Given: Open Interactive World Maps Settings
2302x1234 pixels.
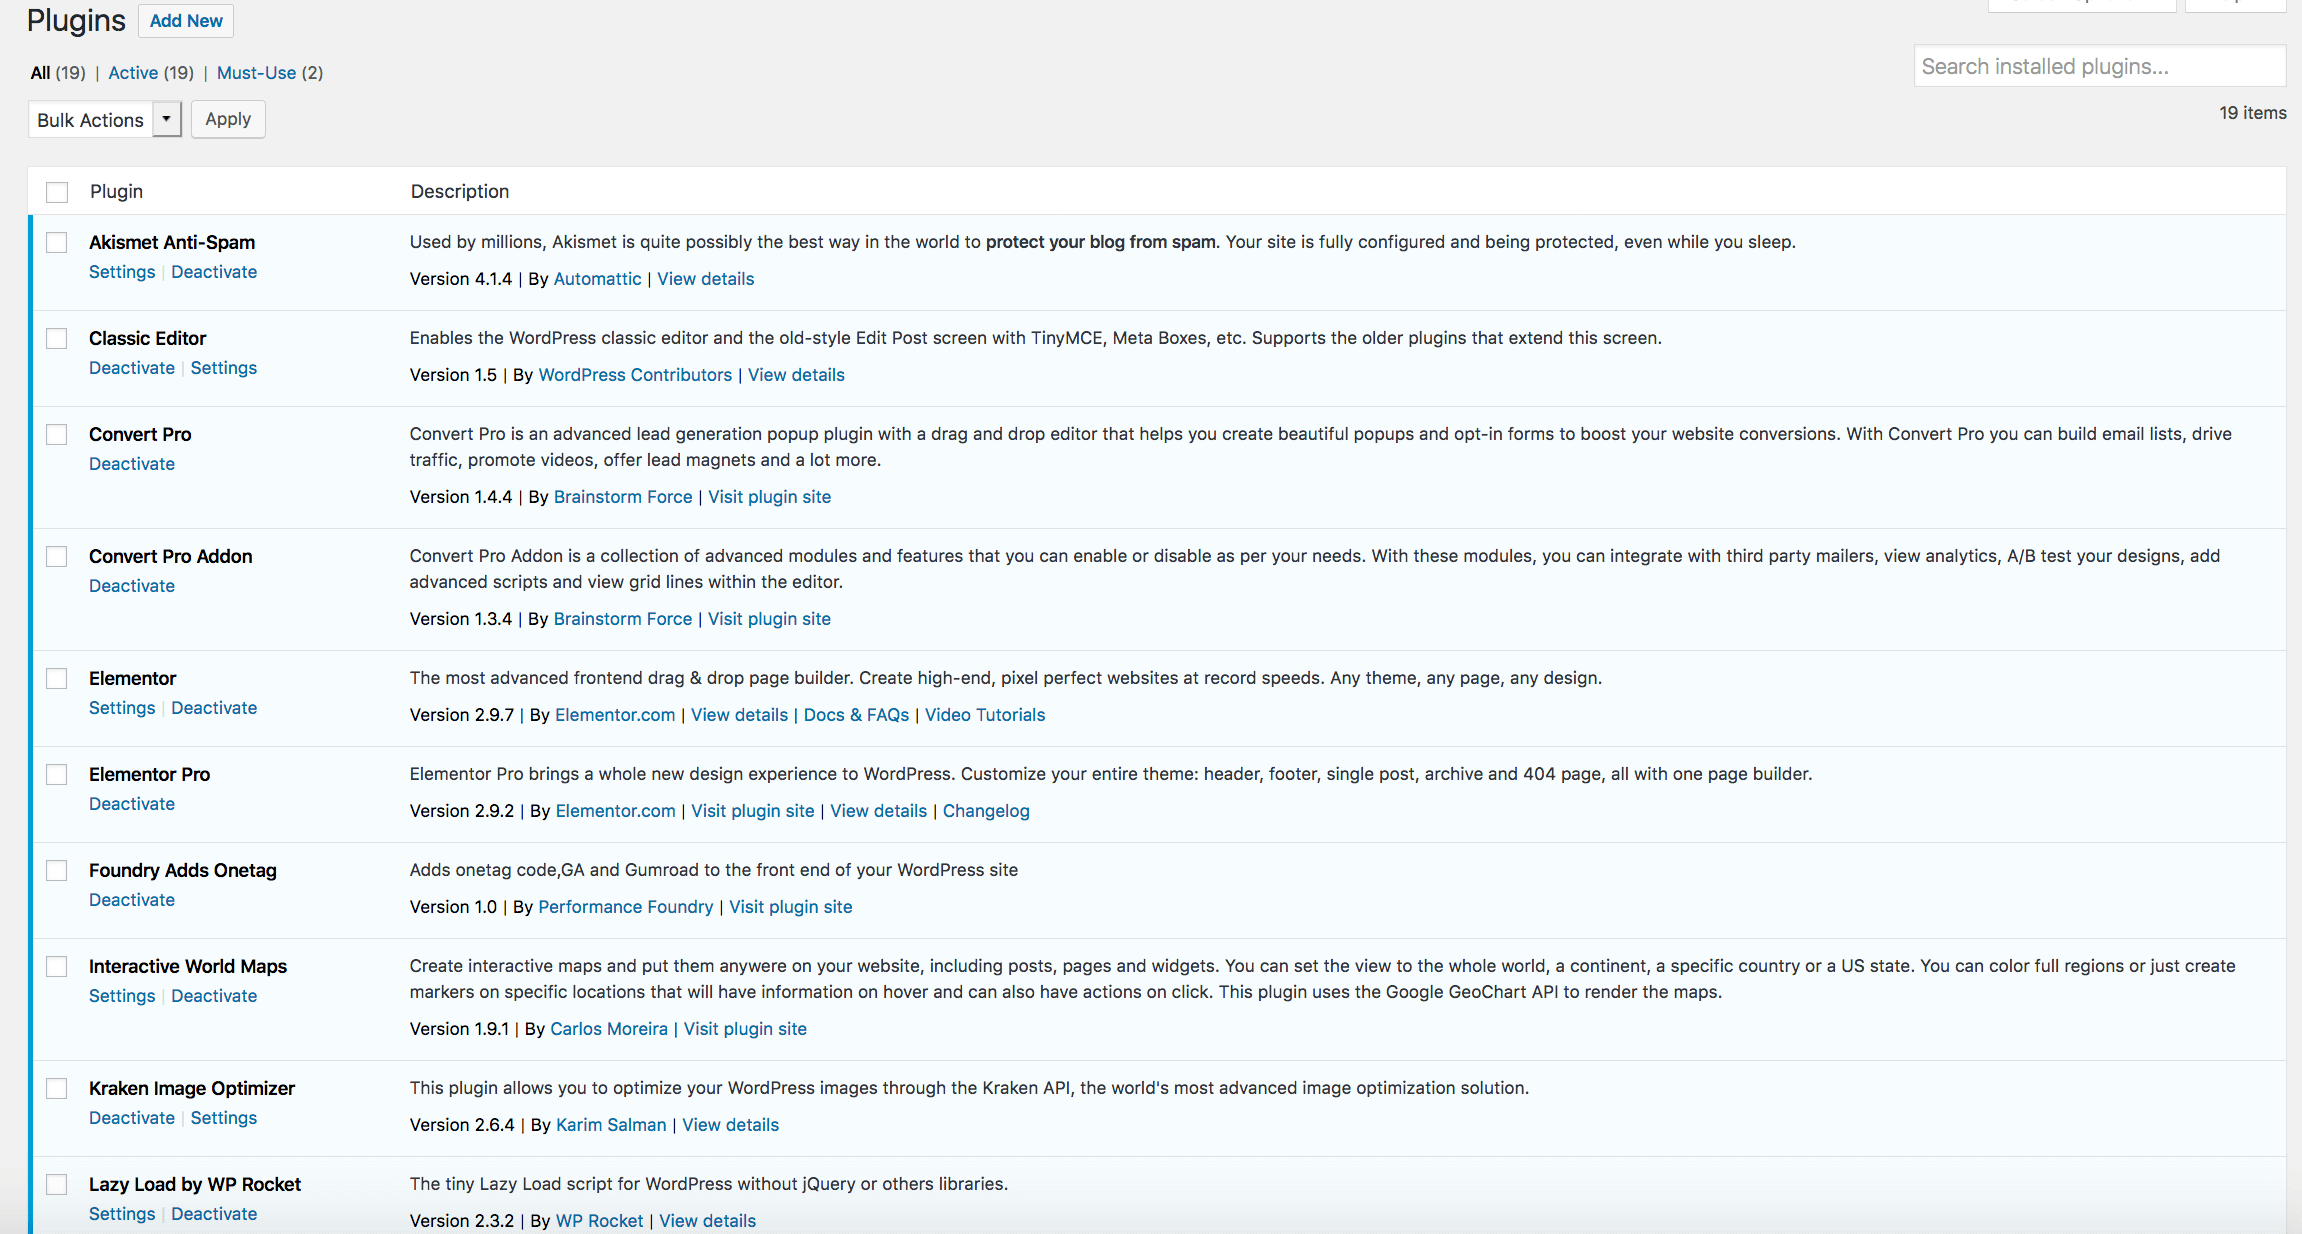Looking at the screenshot, I should (122, 996).
